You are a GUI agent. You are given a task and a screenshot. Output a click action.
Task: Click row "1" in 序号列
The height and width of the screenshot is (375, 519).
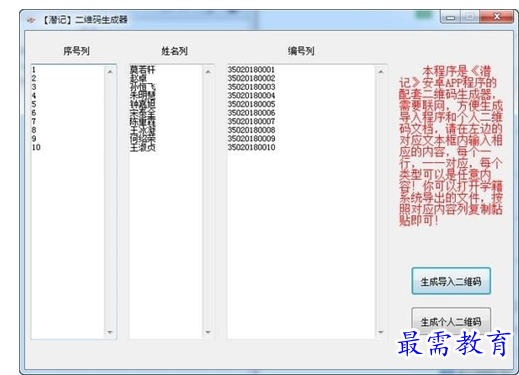pyautogui.click(x=34, y=70)
